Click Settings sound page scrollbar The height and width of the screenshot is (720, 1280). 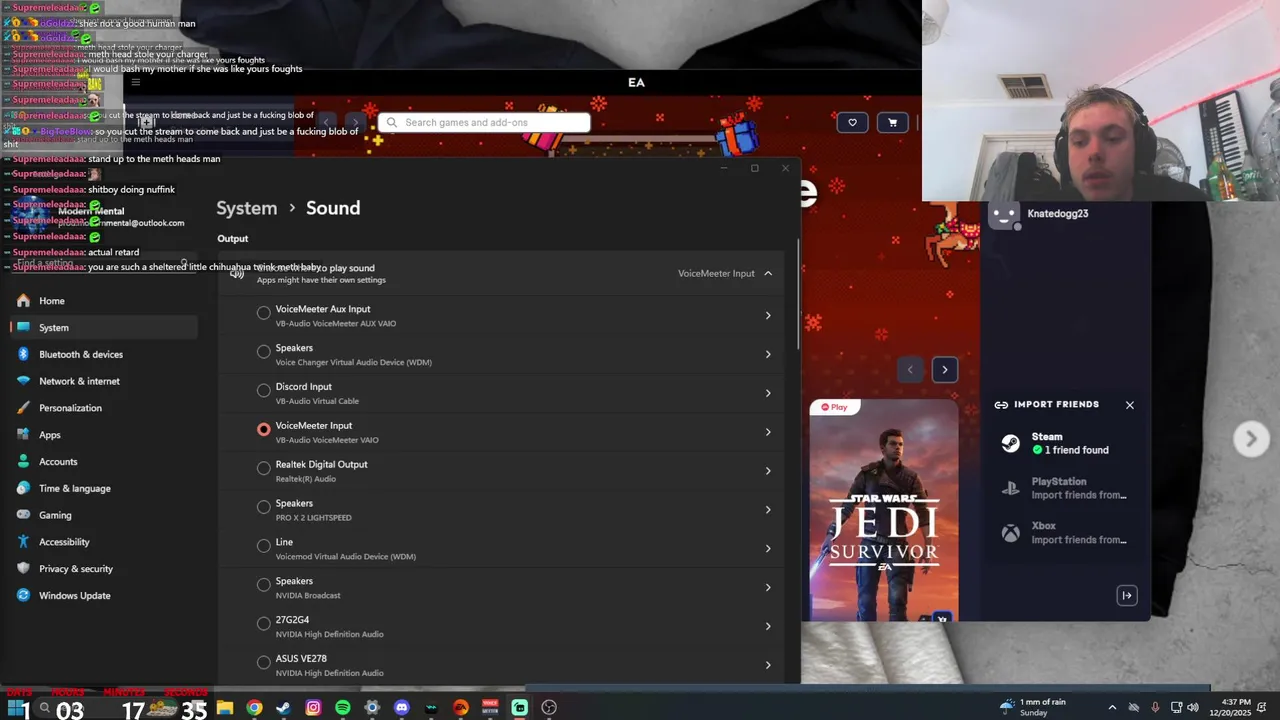pyautogui.click(x=797, y=295)
